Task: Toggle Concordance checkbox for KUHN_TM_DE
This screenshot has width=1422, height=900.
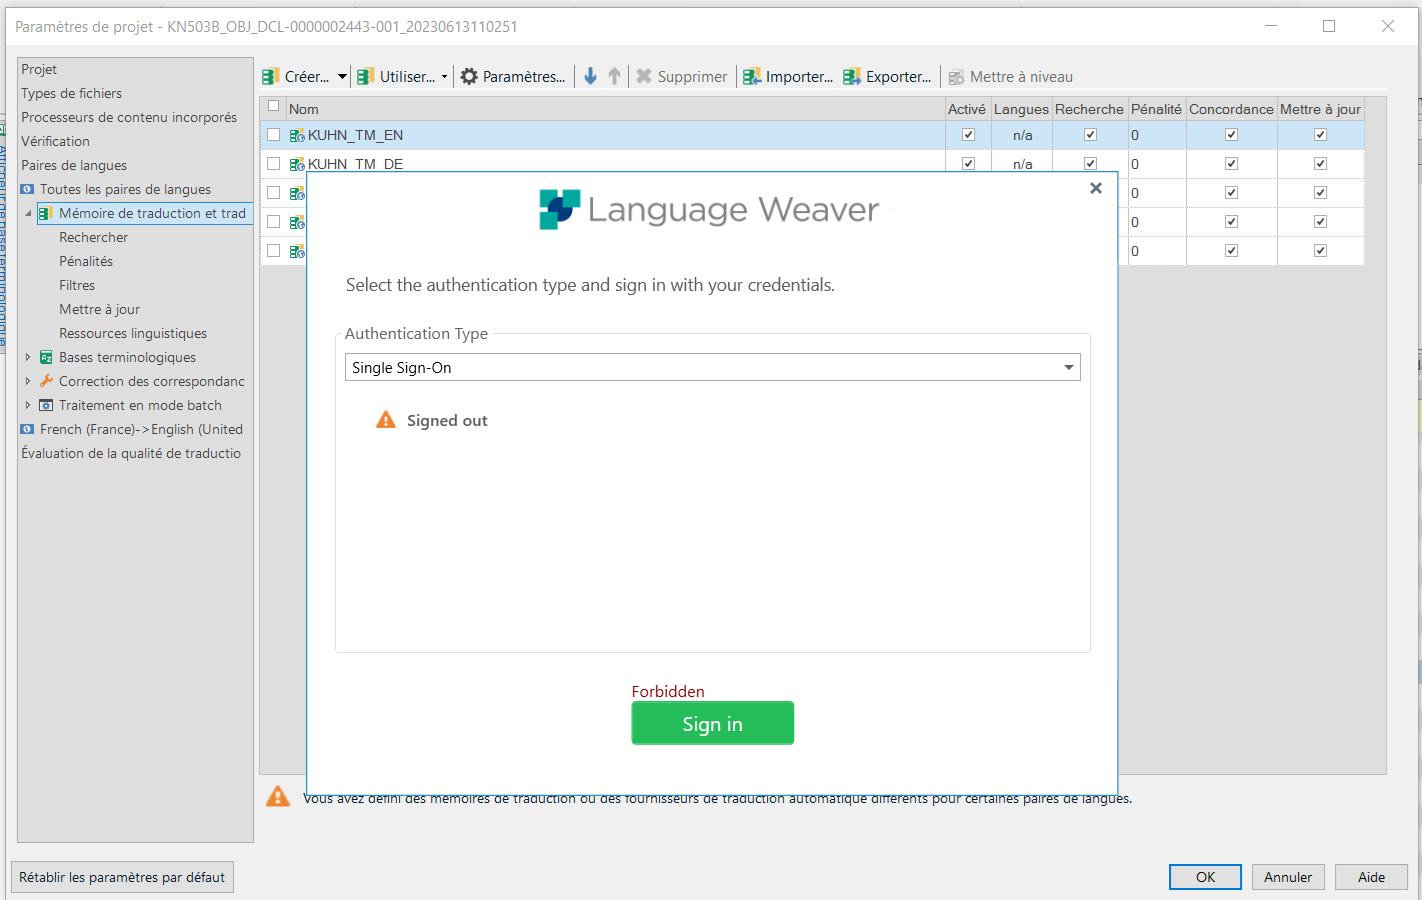Action: pyautogui.click(x=1231, y=163)
